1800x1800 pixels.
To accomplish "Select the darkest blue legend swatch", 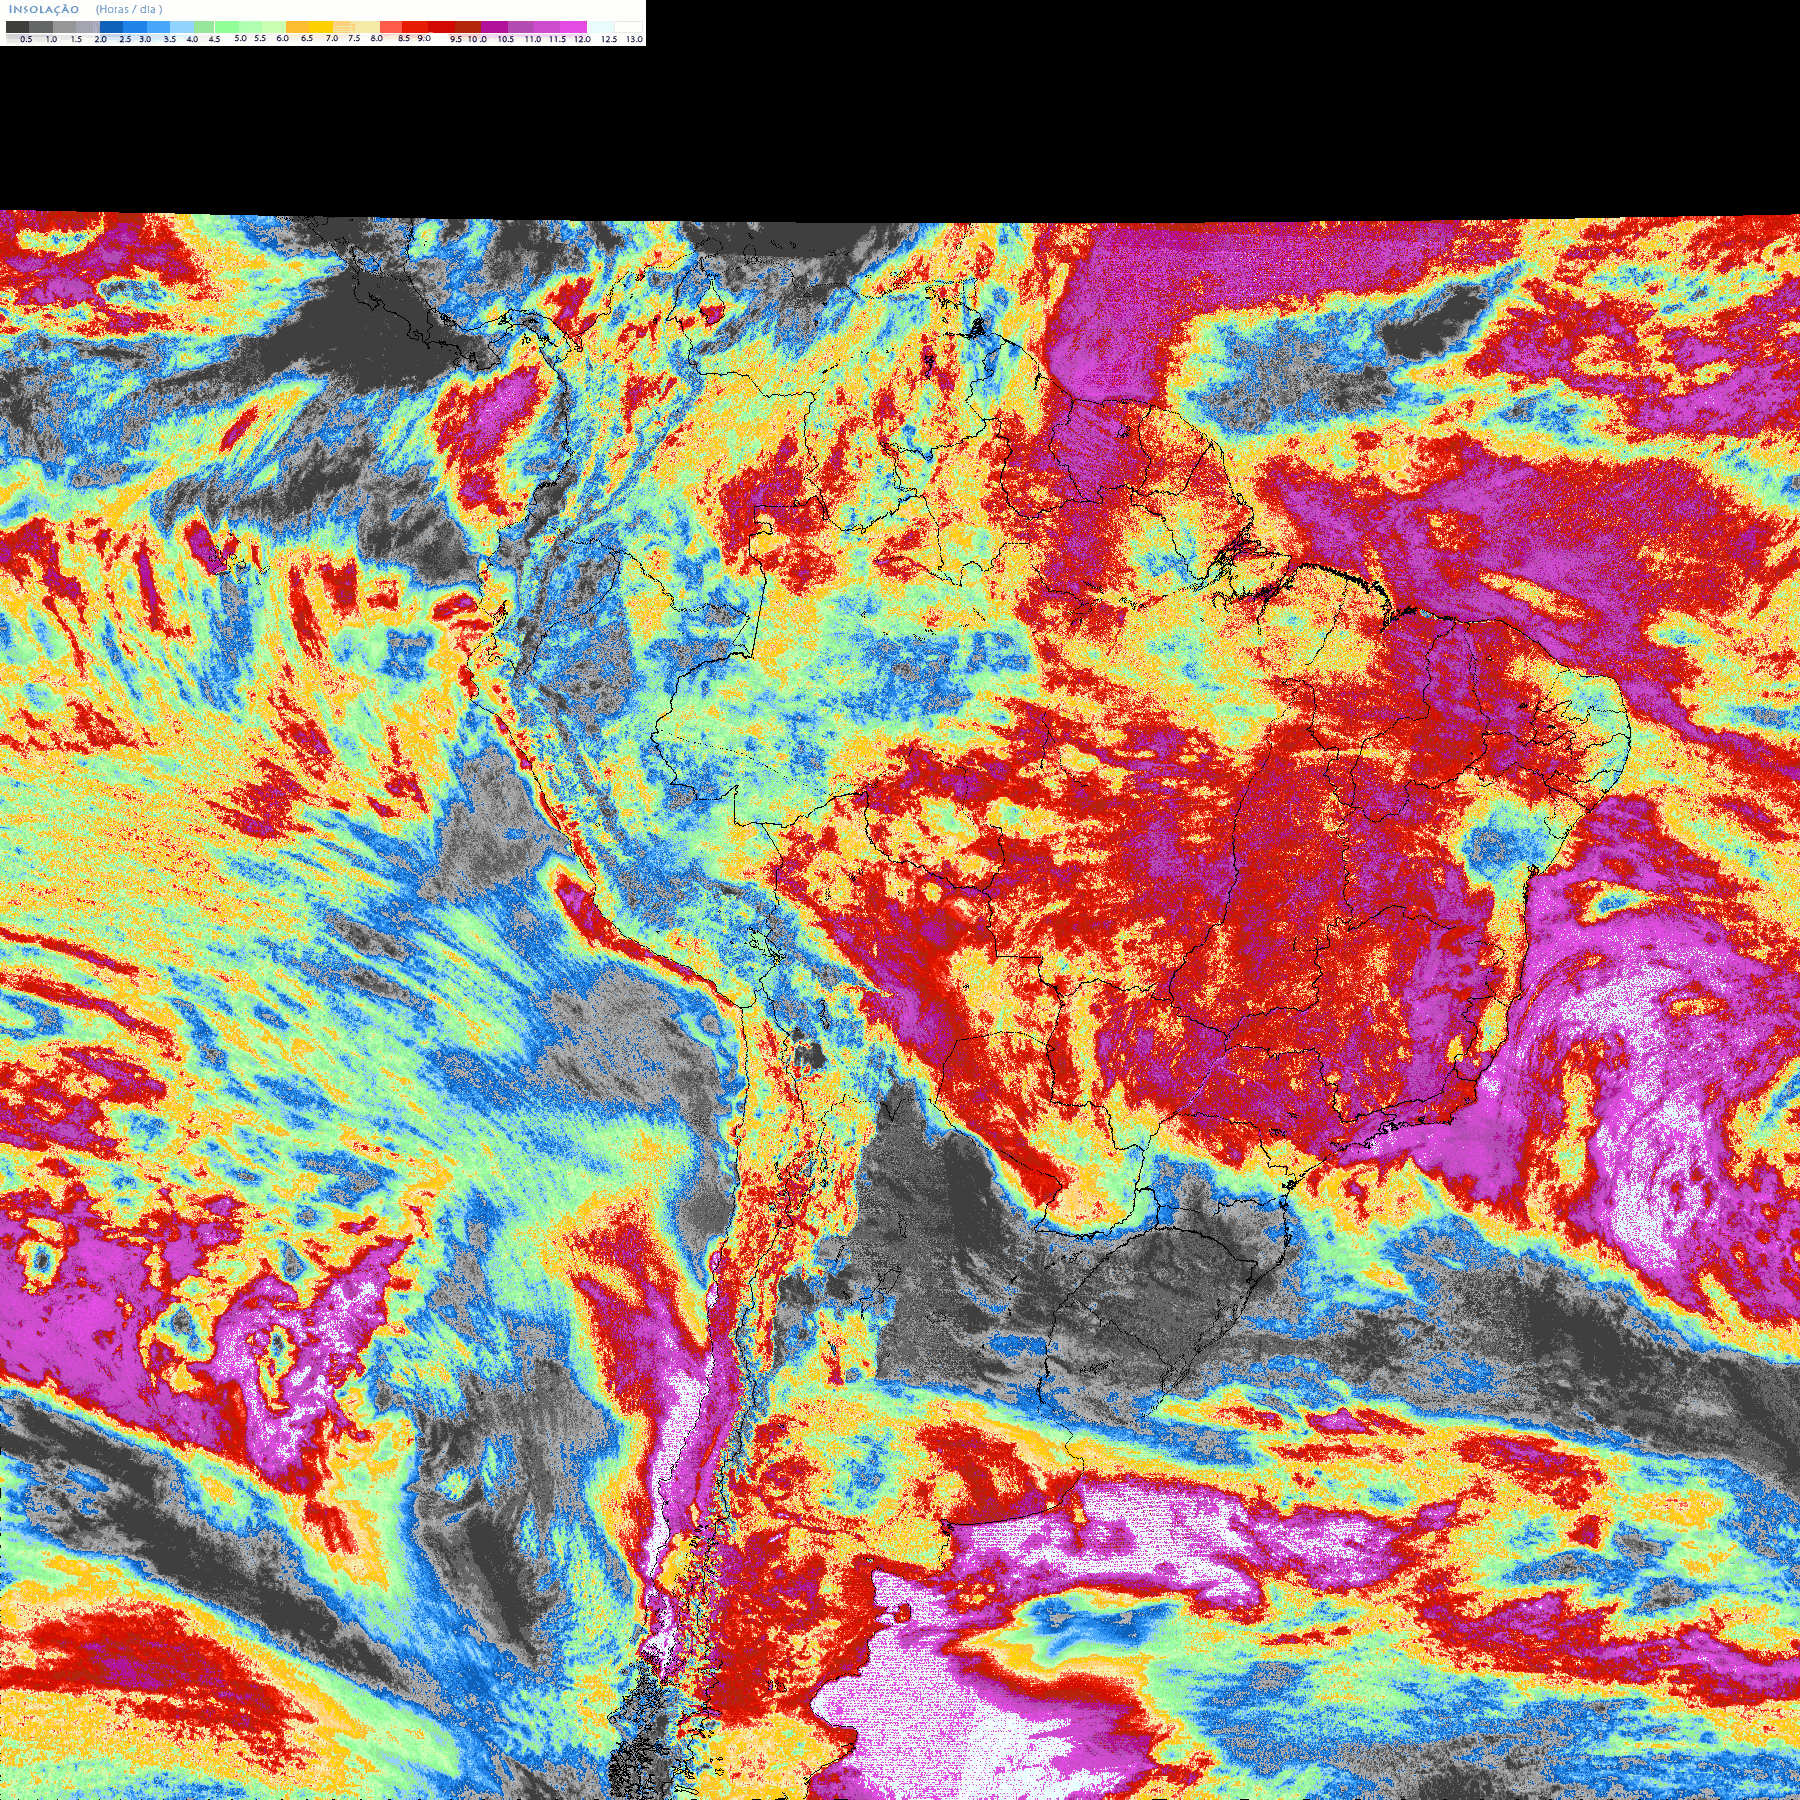I will pos(111,27).
